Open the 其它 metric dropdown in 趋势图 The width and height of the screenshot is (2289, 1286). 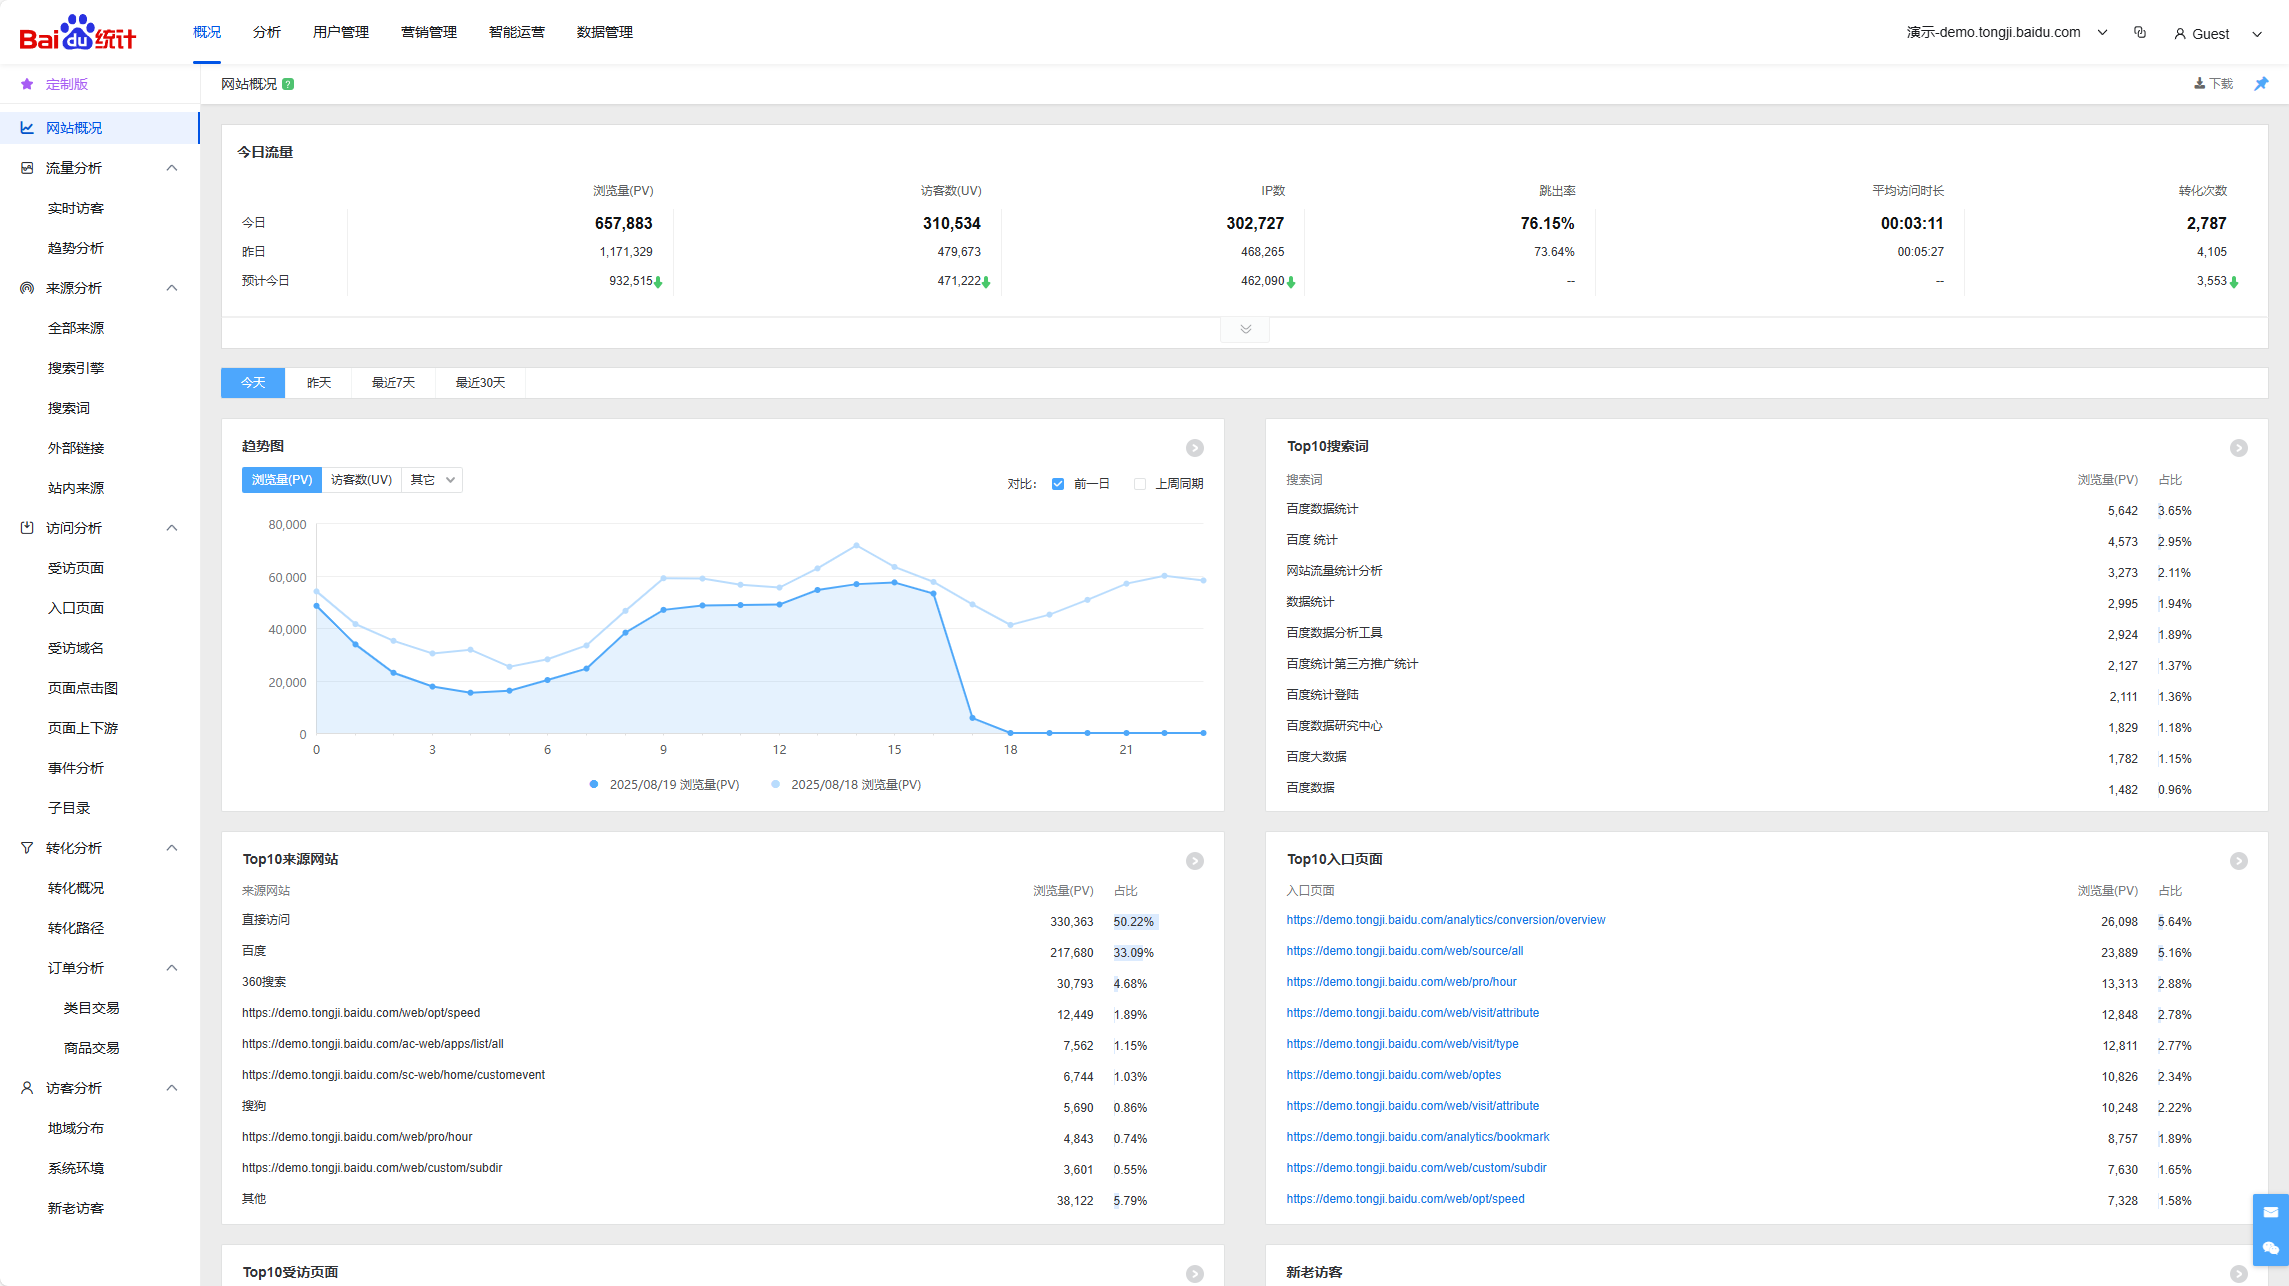432,480
